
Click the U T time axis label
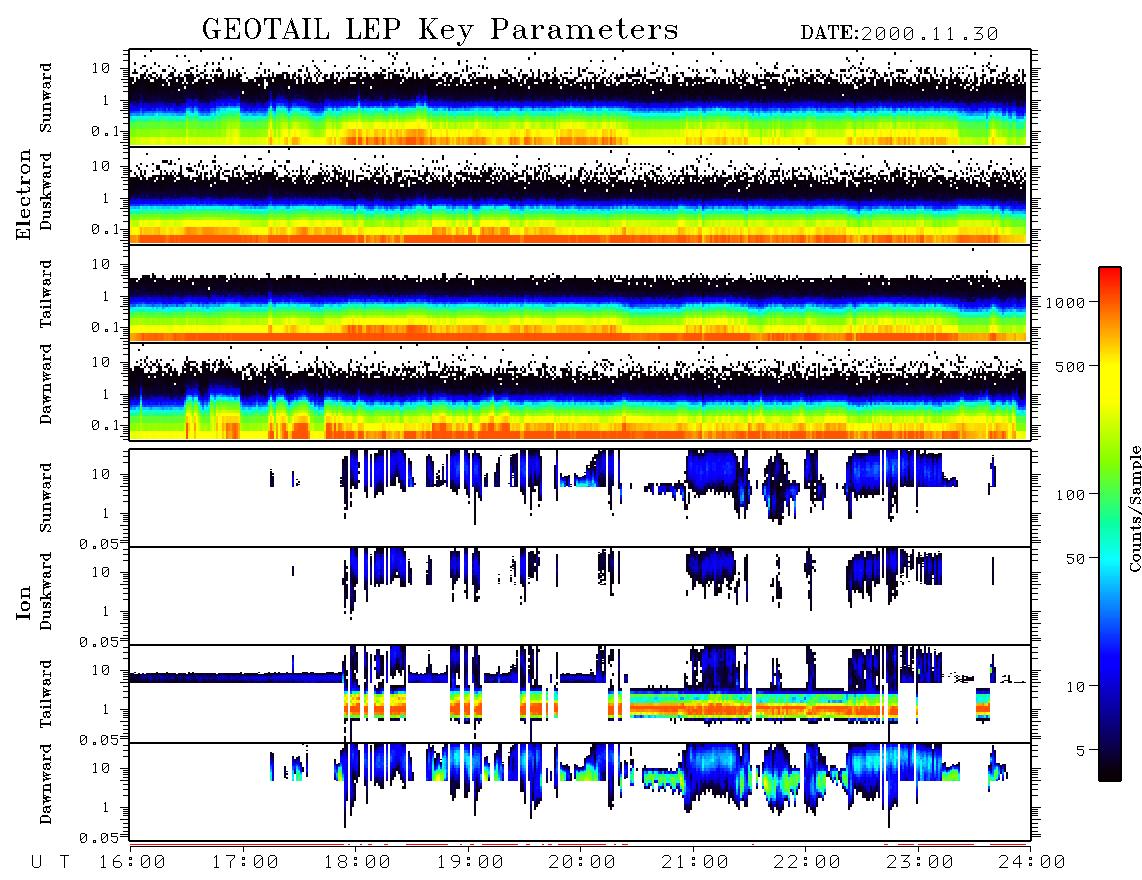pos(50,863)
